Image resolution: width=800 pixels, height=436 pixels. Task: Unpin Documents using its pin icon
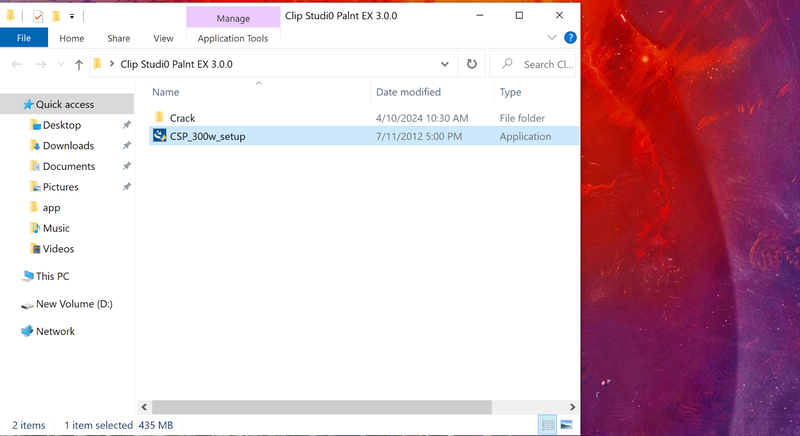[x=127, y=166]
